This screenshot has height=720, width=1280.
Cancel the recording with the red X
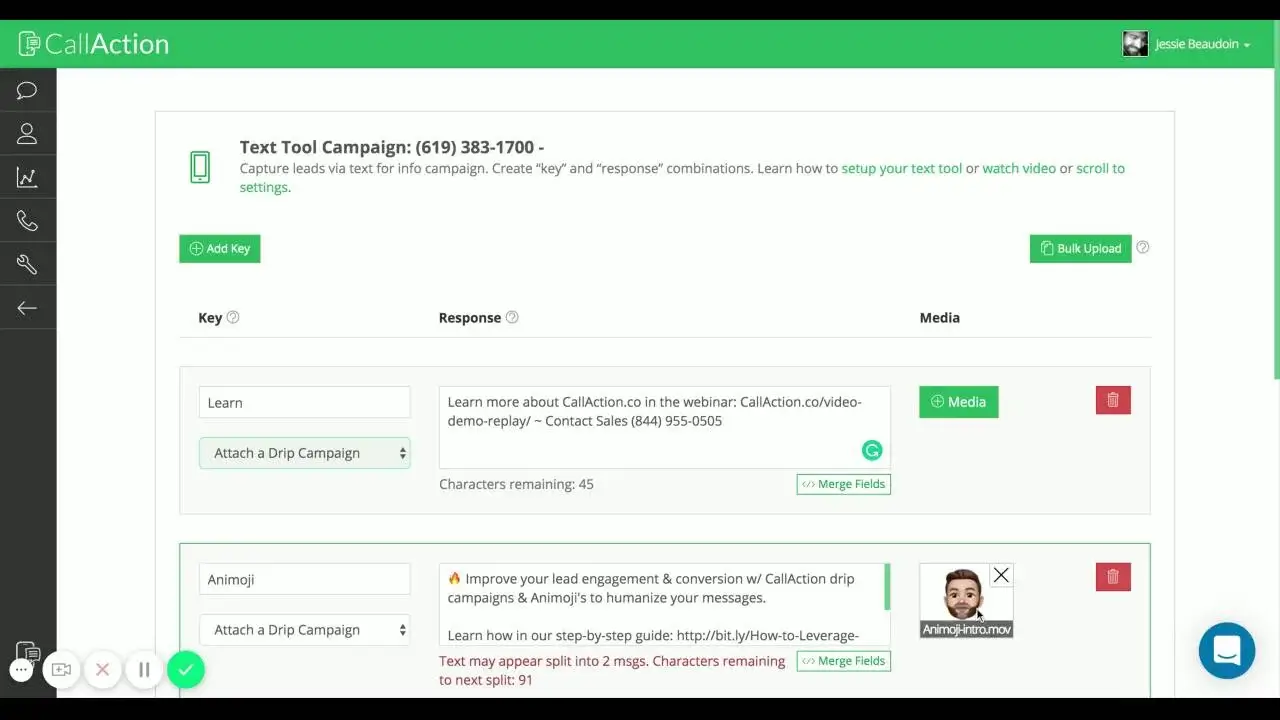[x=102, y=670]
